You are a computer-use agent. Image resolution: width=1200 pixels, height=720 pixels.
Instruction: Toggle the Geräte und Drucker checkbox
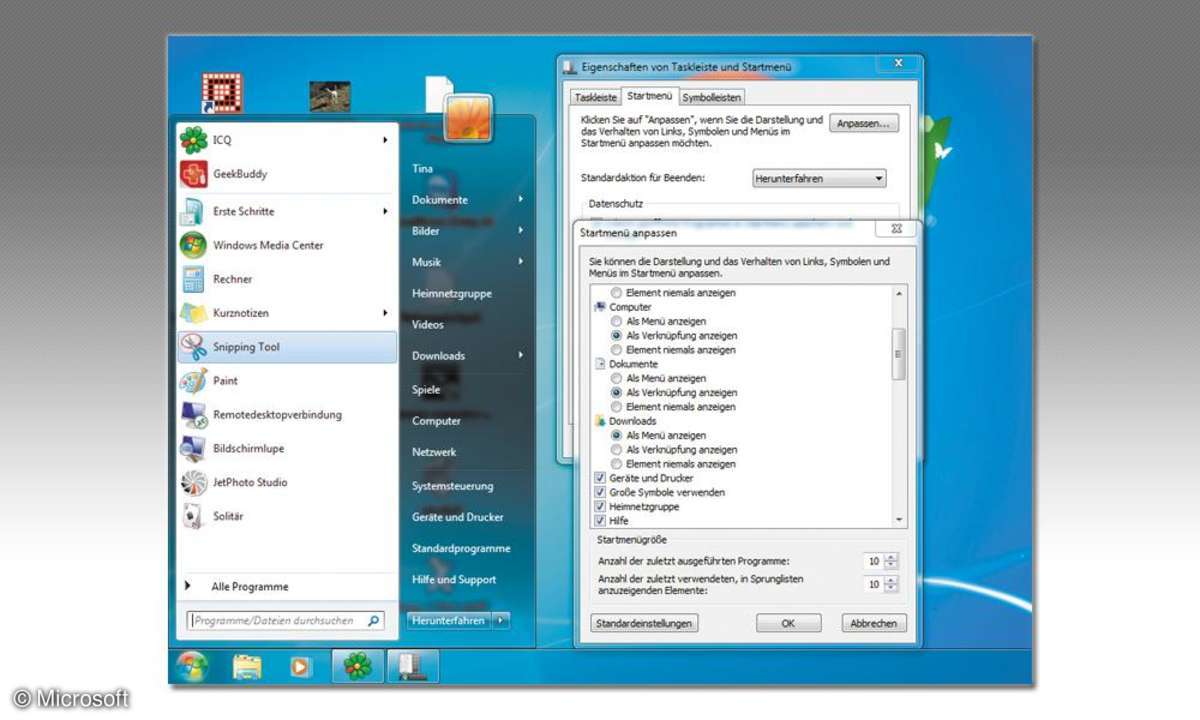(600, 478)
